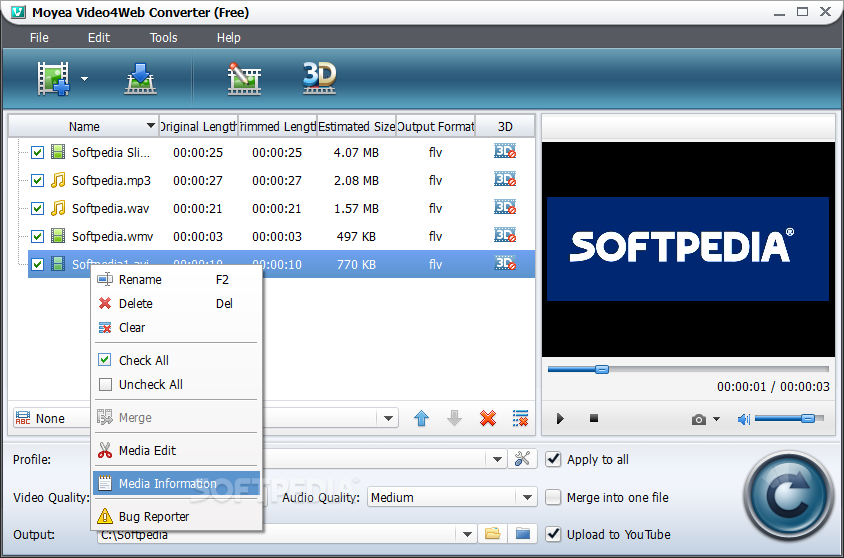
Task: Open the Tools menu
Action: 164,38
